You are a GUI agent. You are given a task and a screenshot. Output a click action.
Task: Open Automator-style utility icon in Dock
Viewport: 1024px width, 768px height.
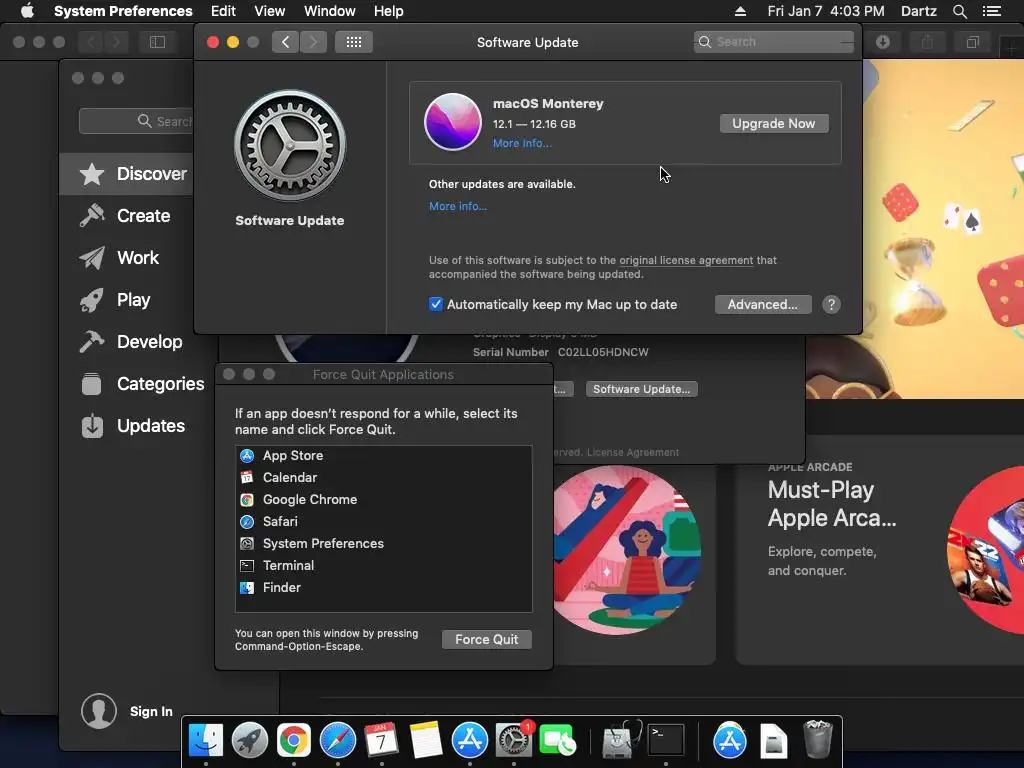pos(620,741)
